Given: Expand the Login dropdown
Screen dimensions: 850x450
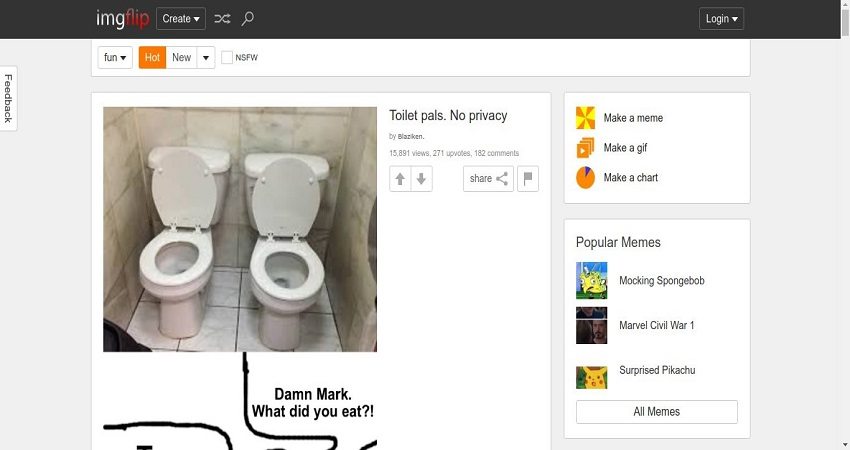Looking at the screenshot, I should pyautogui.click(x=722, y=18).
